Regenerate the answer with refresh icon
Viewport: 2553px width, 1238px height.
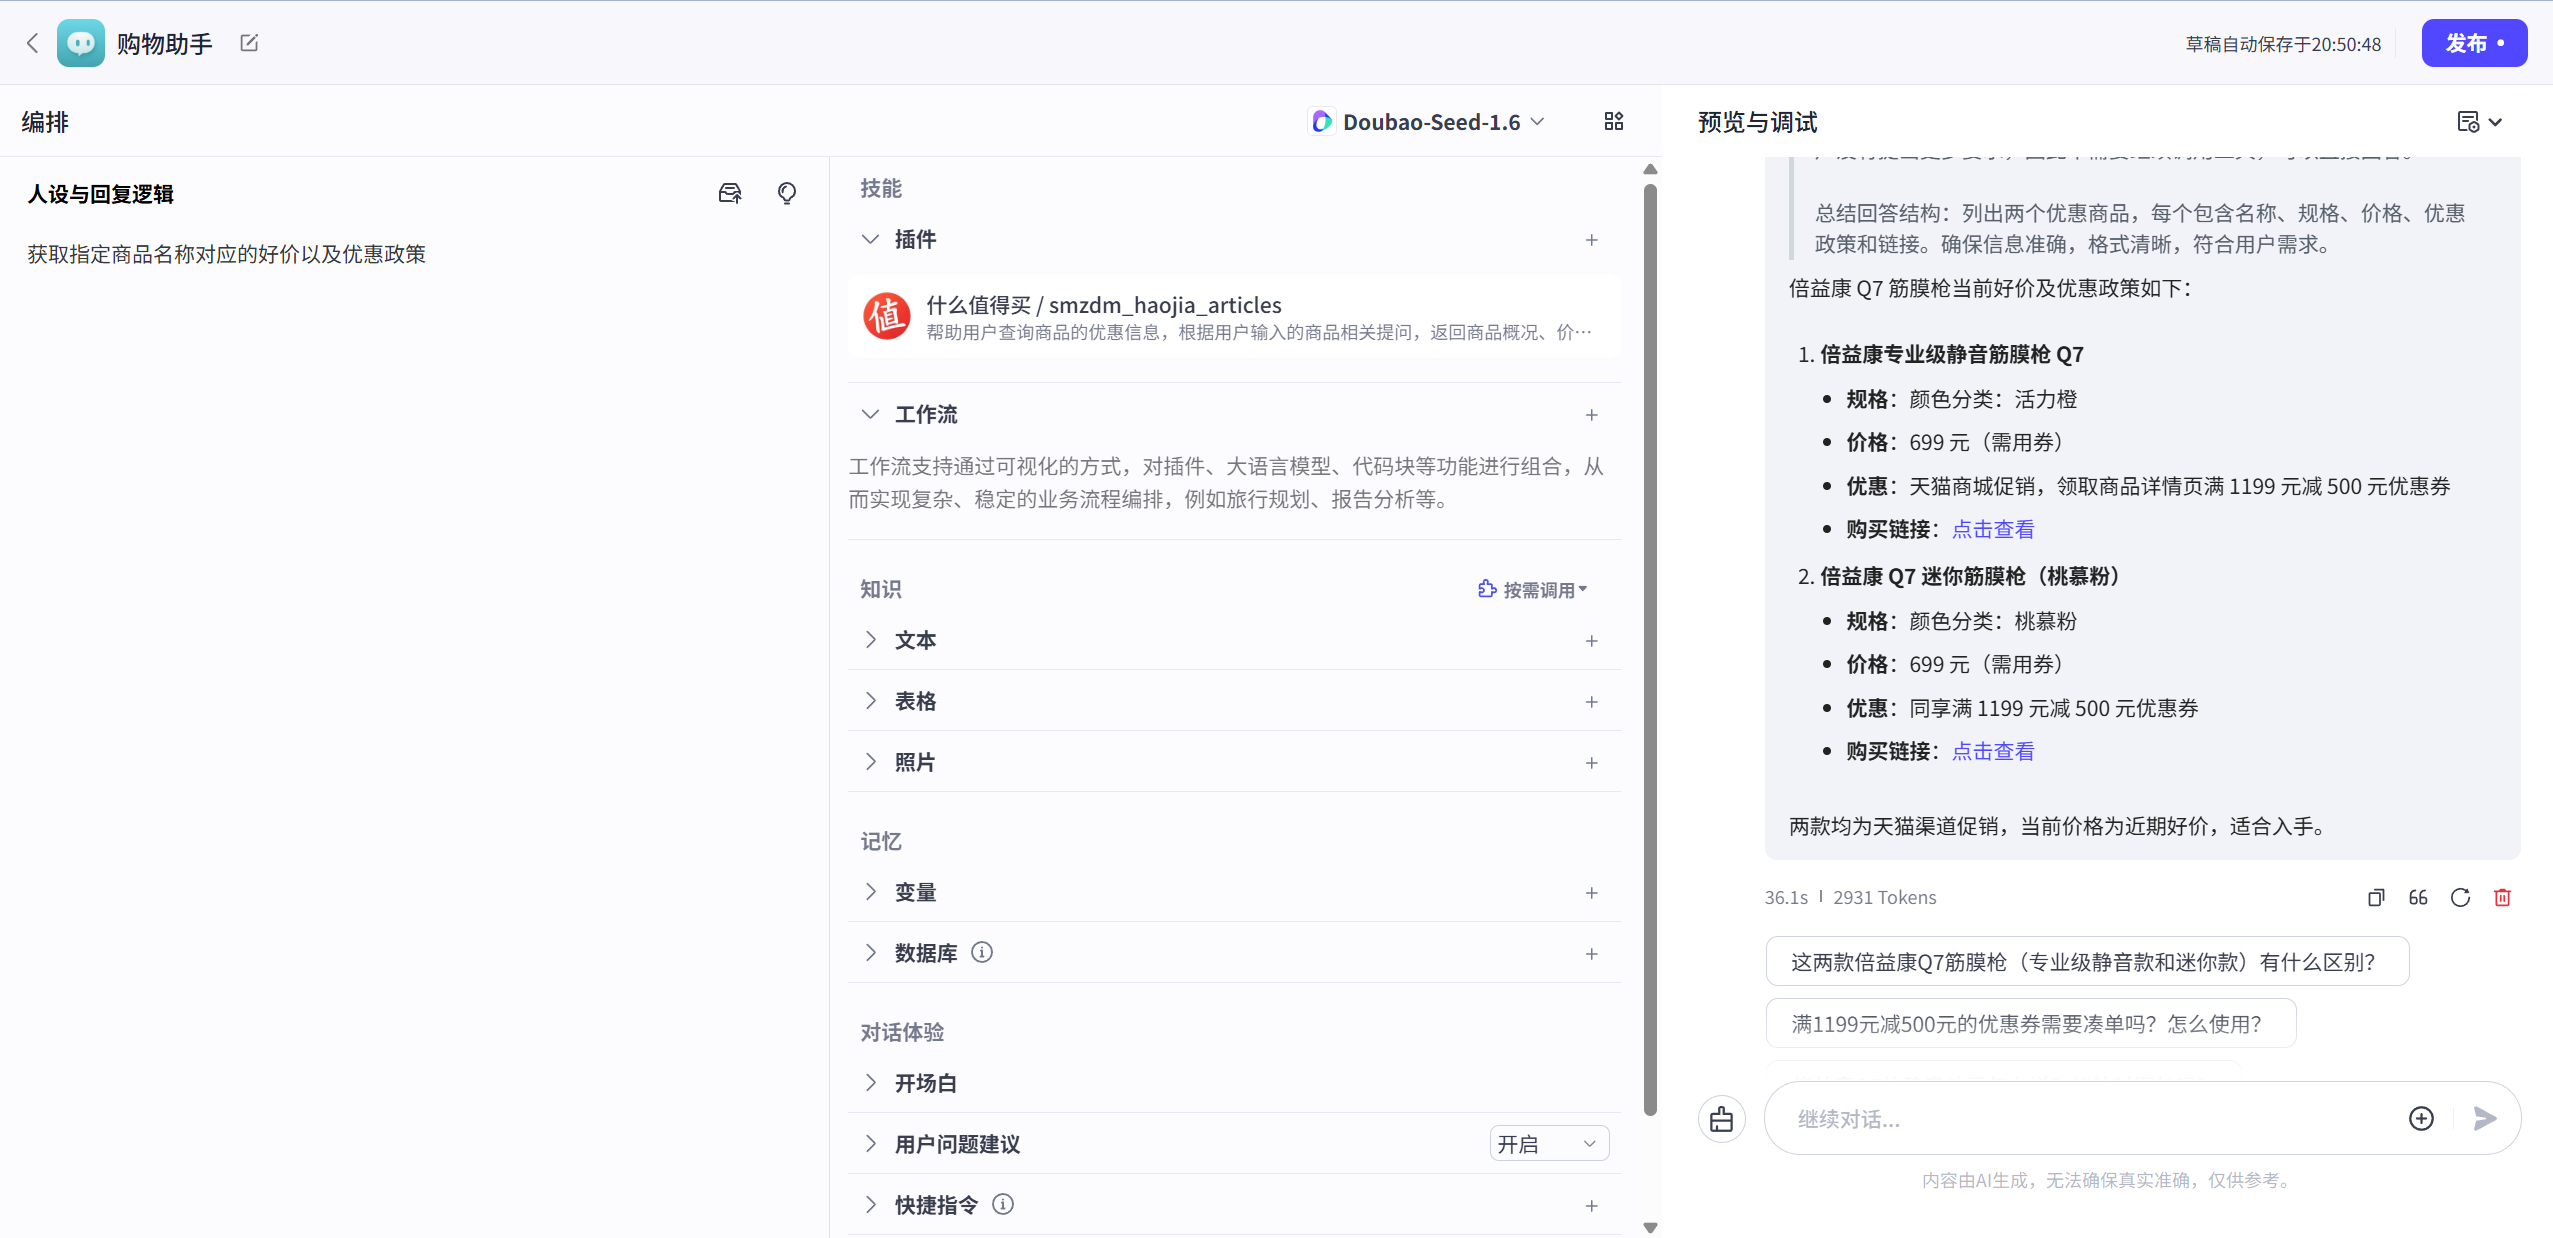pos(2460,897)
